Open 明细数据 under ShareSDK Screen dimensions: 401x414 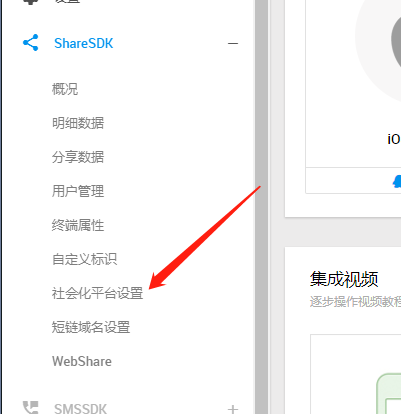(78, 123)
